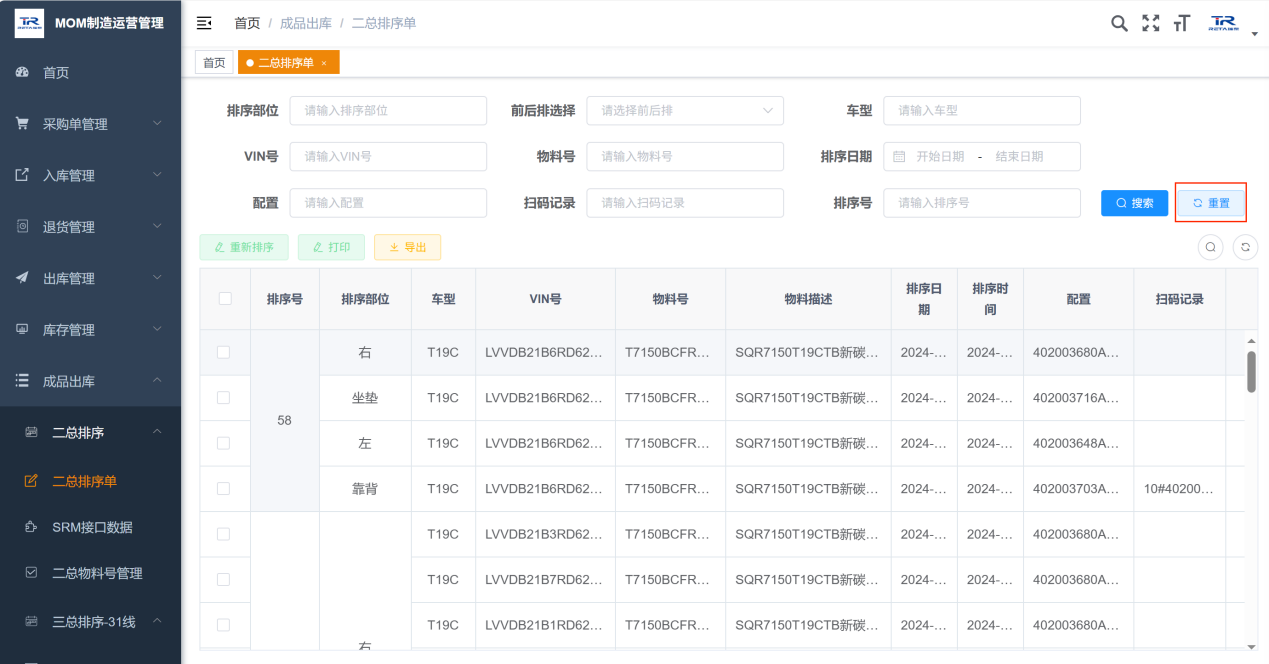1269x664 pixels.
Task: Click the 结束日期 date input
Action: point(1019,157)
